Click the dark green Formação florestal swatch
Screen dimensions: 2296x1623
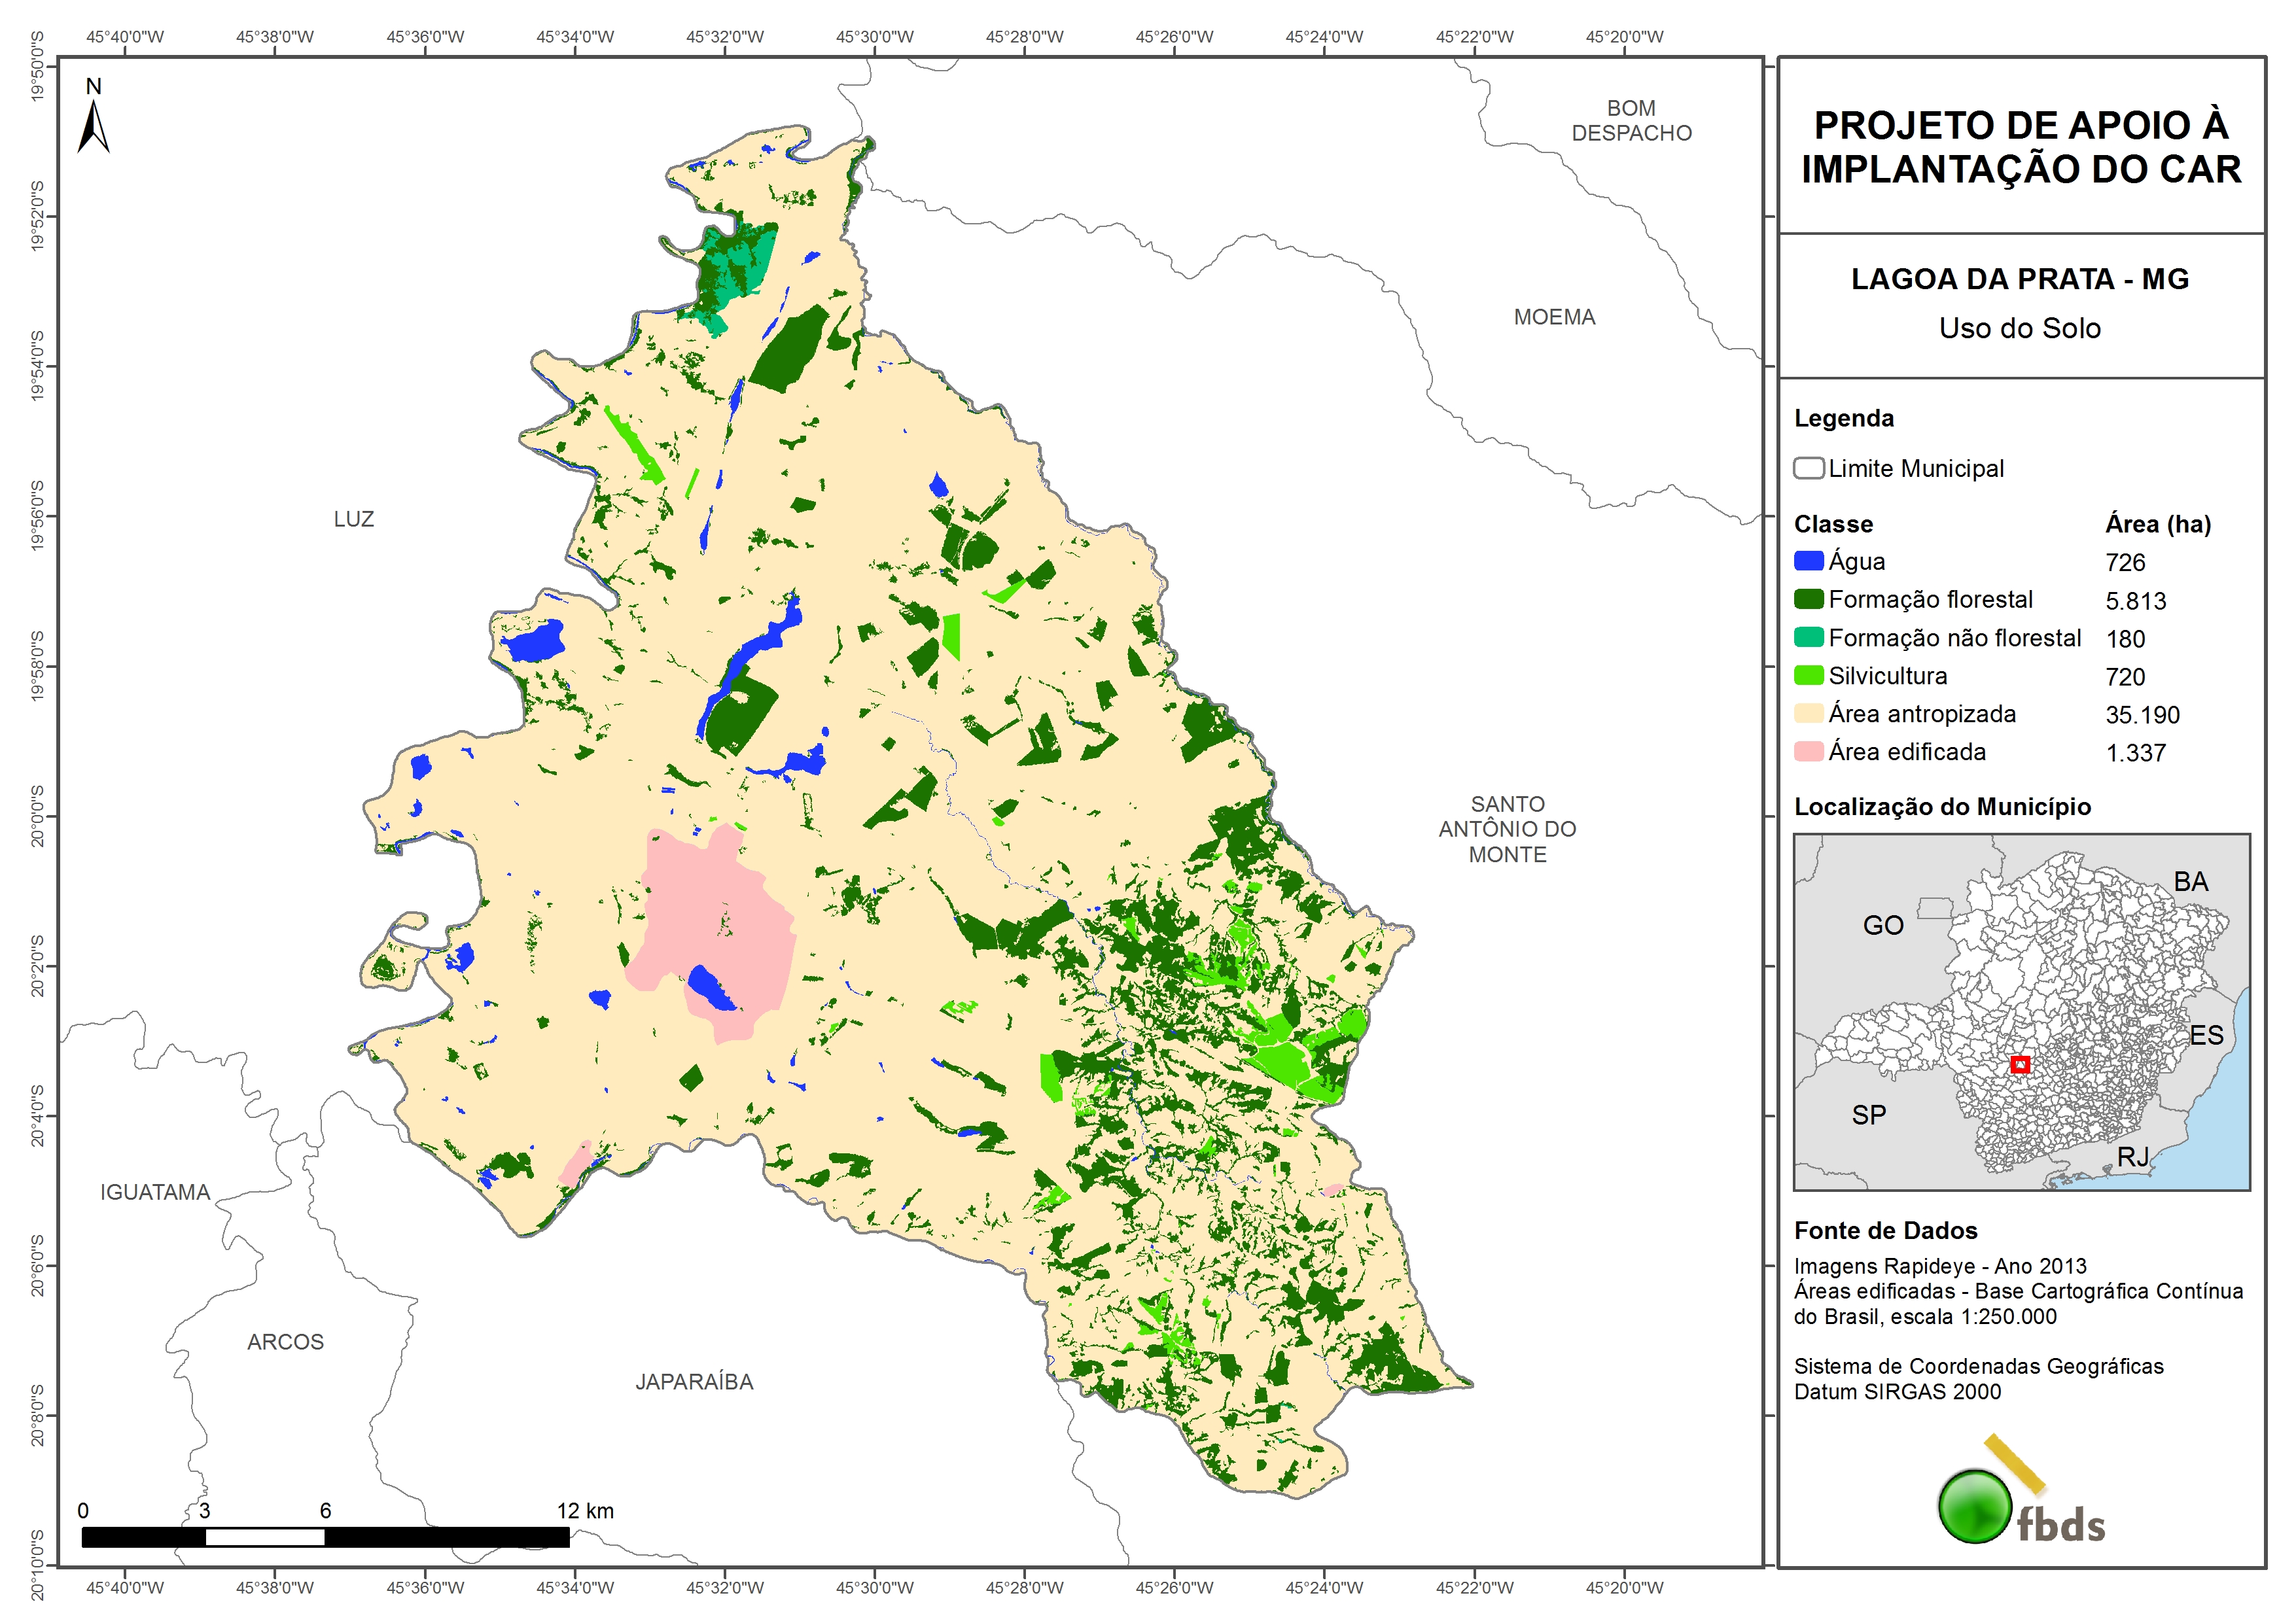click(1808, 599)
